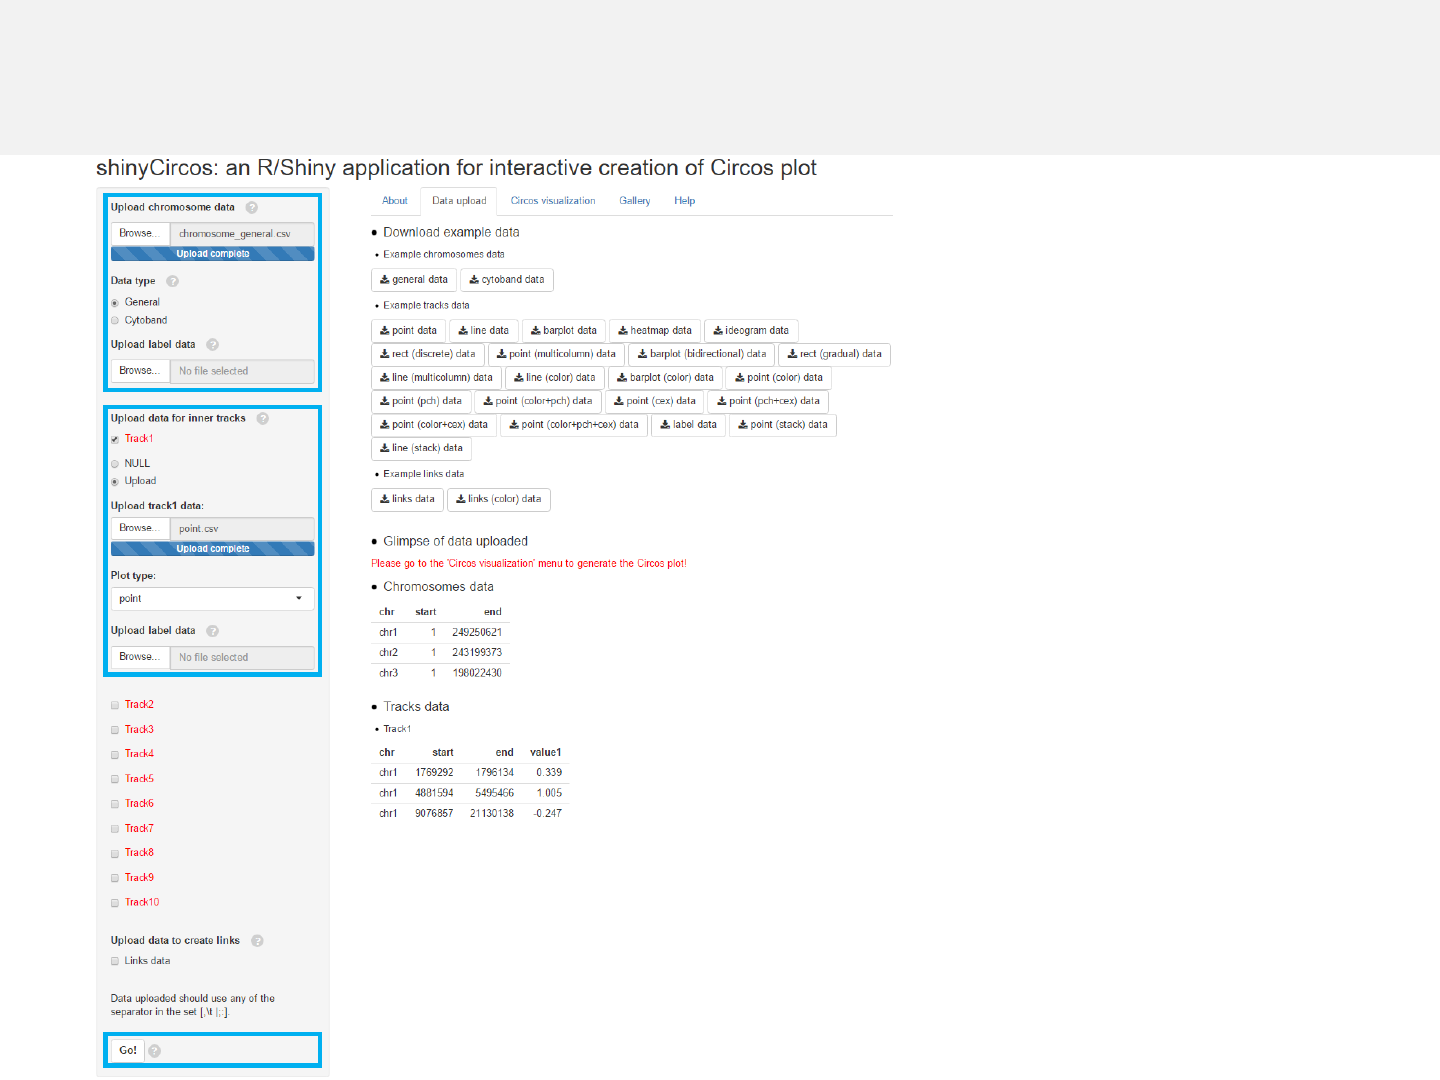1440x1080 pixels.
Task: Enable Track2 checkbox
Action: click(115, 706)
